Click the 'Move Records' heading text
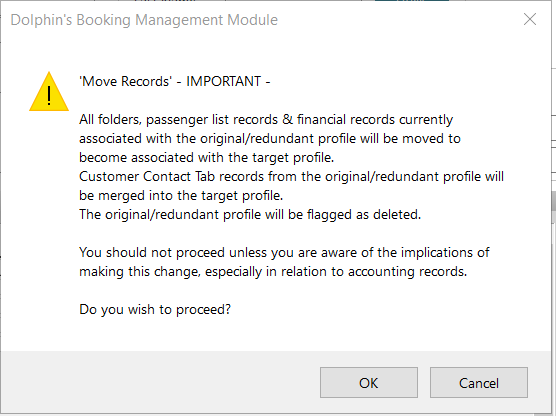556x416 pixels. click(126, 81)
